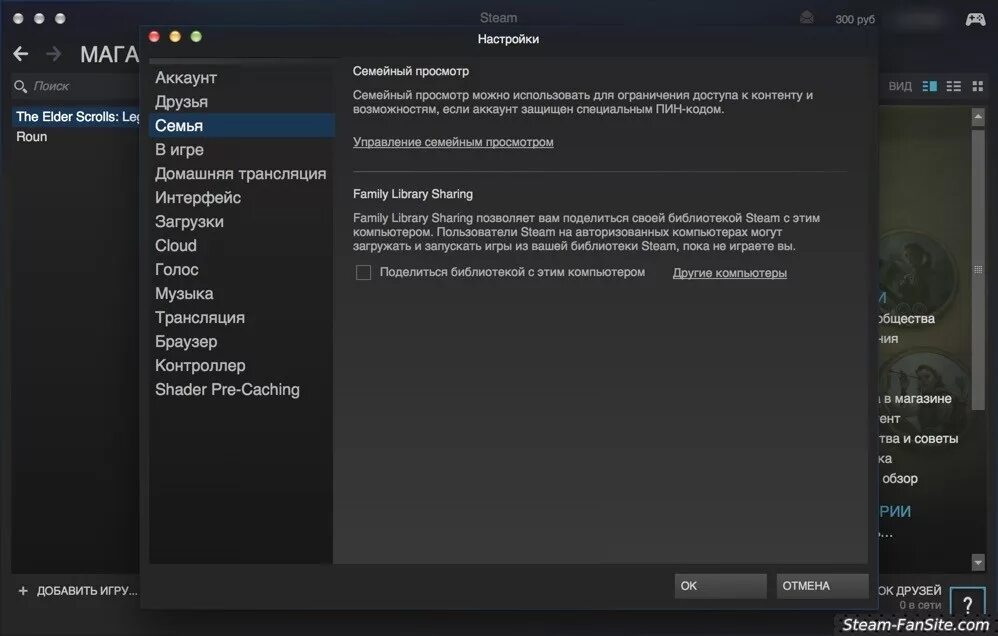Close the Настройки dialog with red button
998x636 pixels.
pyautogui.click(x=154, y=36)
